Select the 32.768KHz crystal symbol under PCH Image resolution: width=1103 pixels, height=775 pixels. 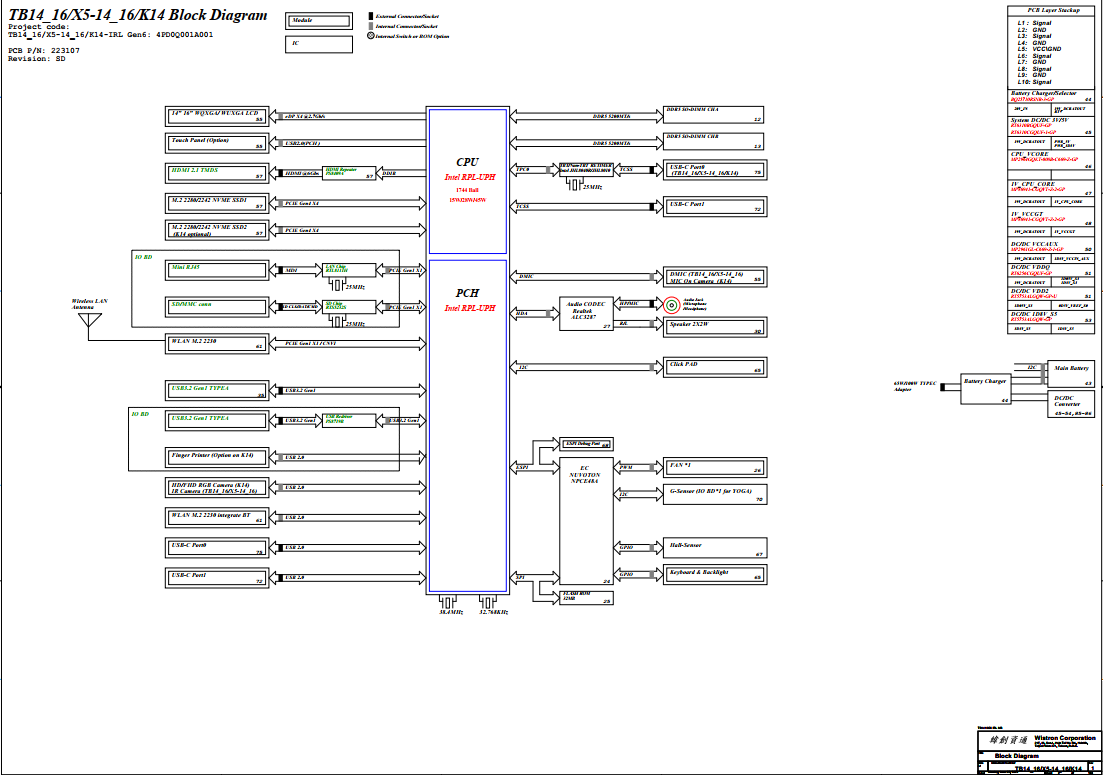[x=488, y=603]
